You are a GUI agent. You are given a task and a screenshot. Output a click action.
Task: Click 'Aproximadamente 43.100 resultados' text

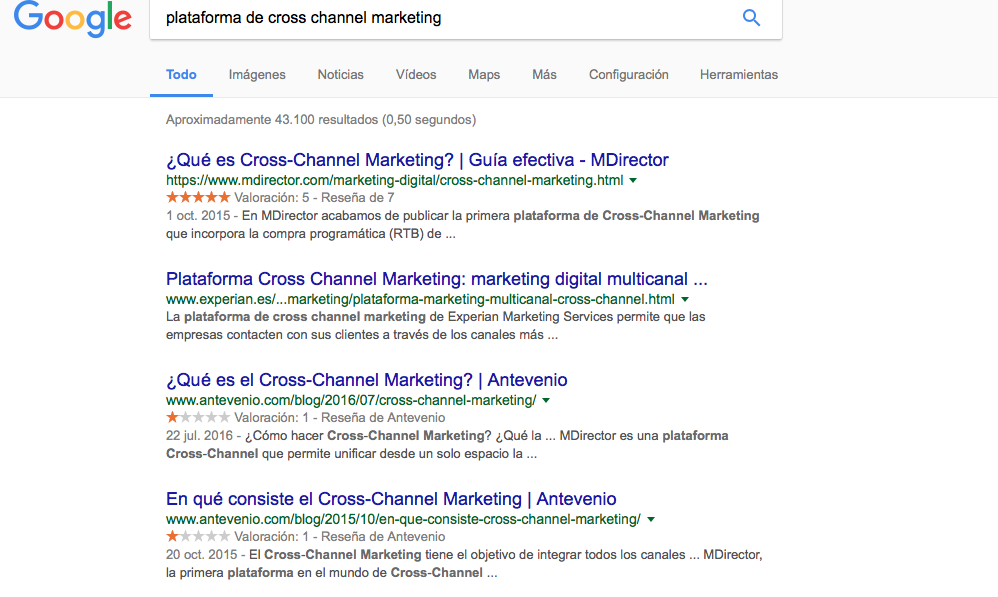272,120
